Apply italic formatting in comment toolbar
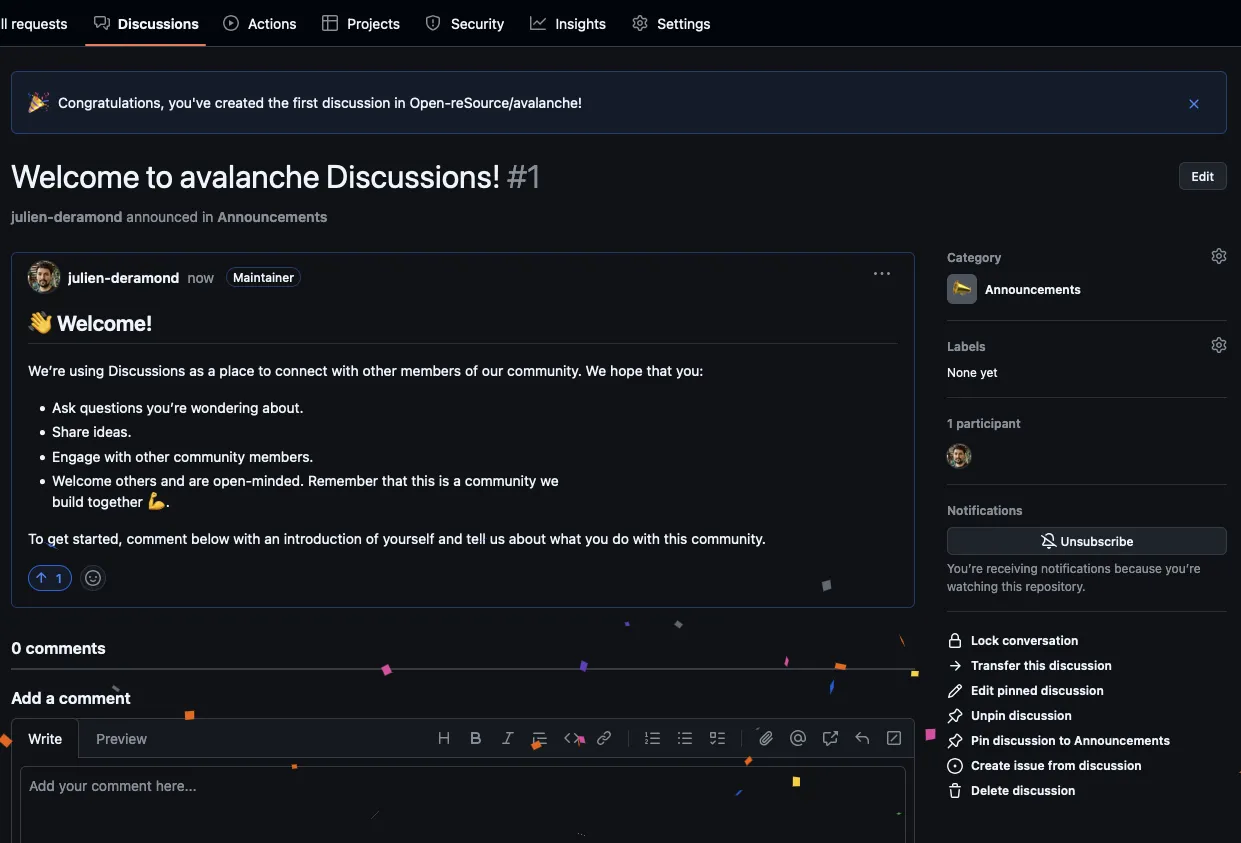Screen dimensions: 1241x843 [508, 739]
